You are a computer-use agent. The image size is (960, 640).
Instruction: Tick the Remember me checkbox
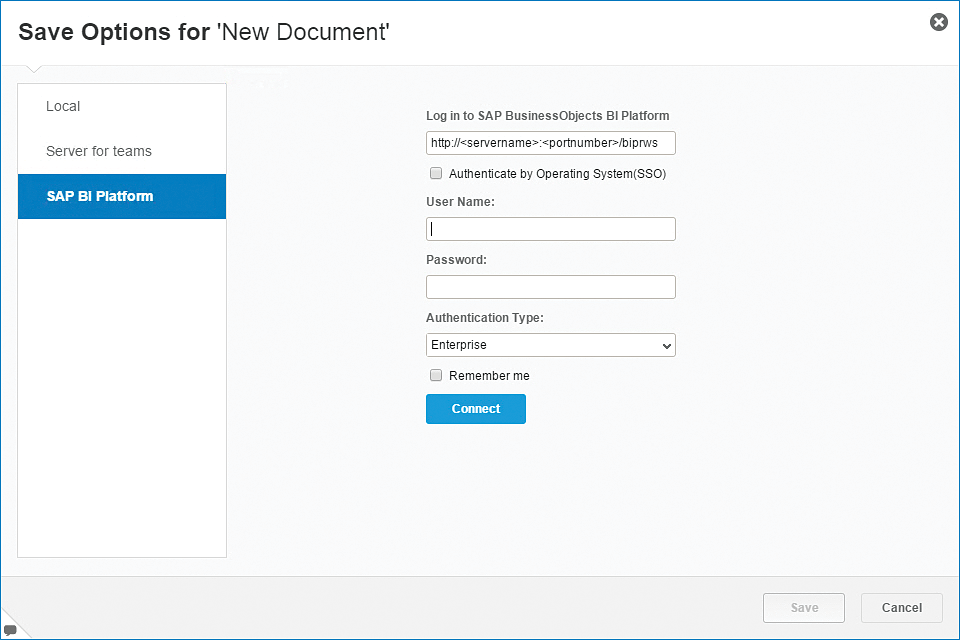coord(436,376)
